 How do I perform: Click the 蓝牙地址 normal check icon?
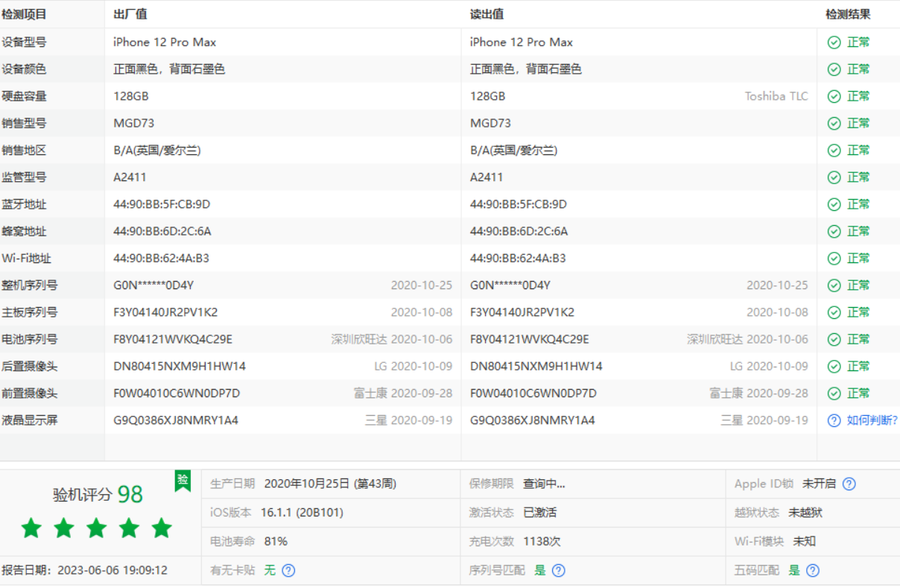tap(834, 204)
